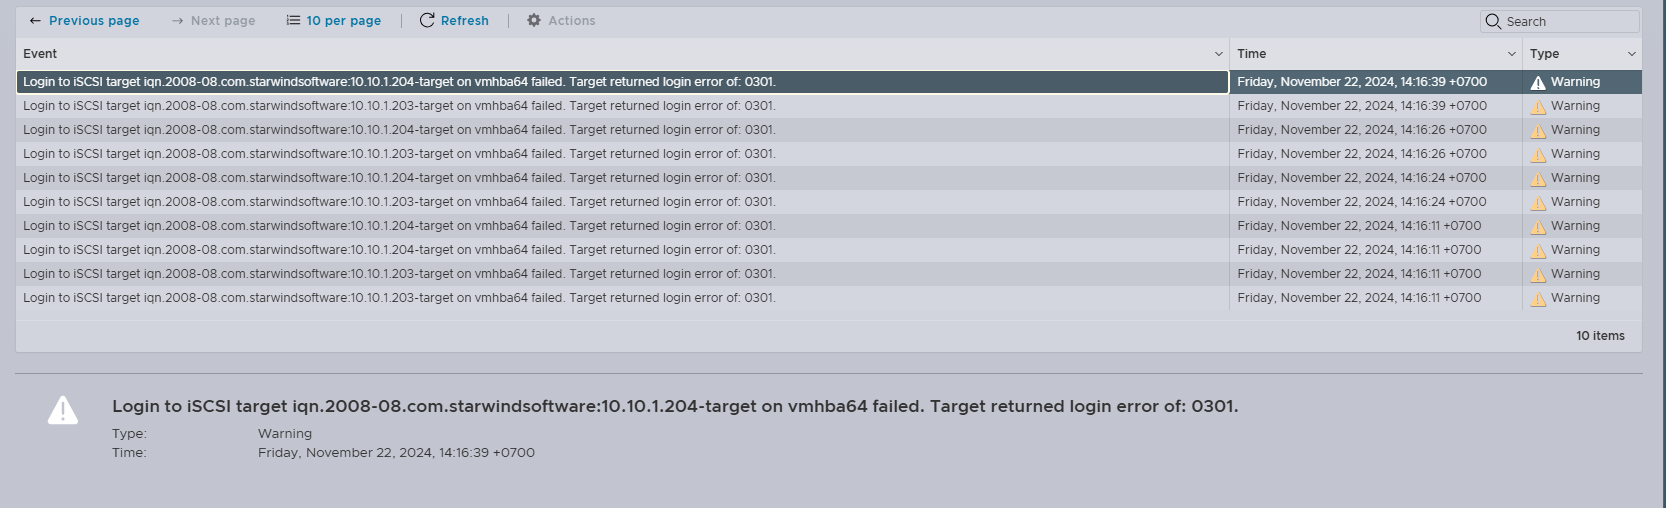Click the Actions gear icon
Image resolution: width=1666 pixels, height=508 pixels.
(534, 20)
